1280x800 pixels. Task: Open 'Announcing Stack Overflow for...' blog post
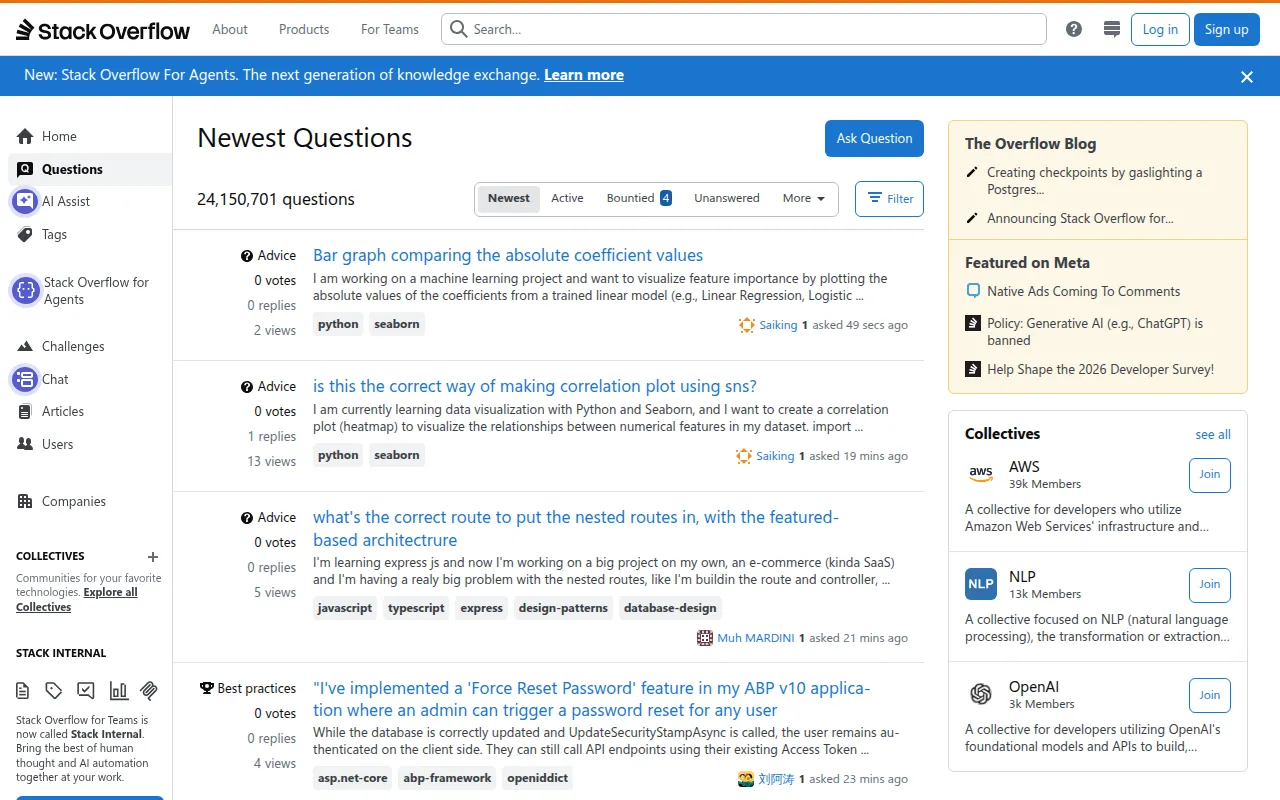[x=1080, y=218]
